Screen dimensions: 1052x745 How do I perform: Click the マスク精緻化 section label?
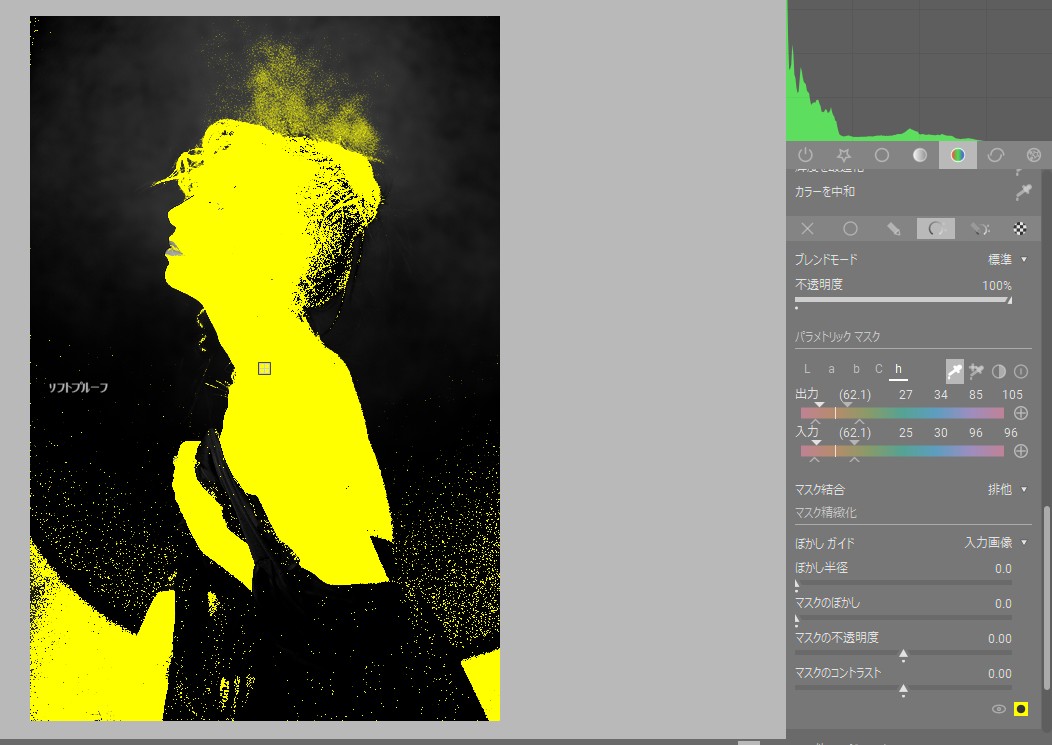point(825,513)
